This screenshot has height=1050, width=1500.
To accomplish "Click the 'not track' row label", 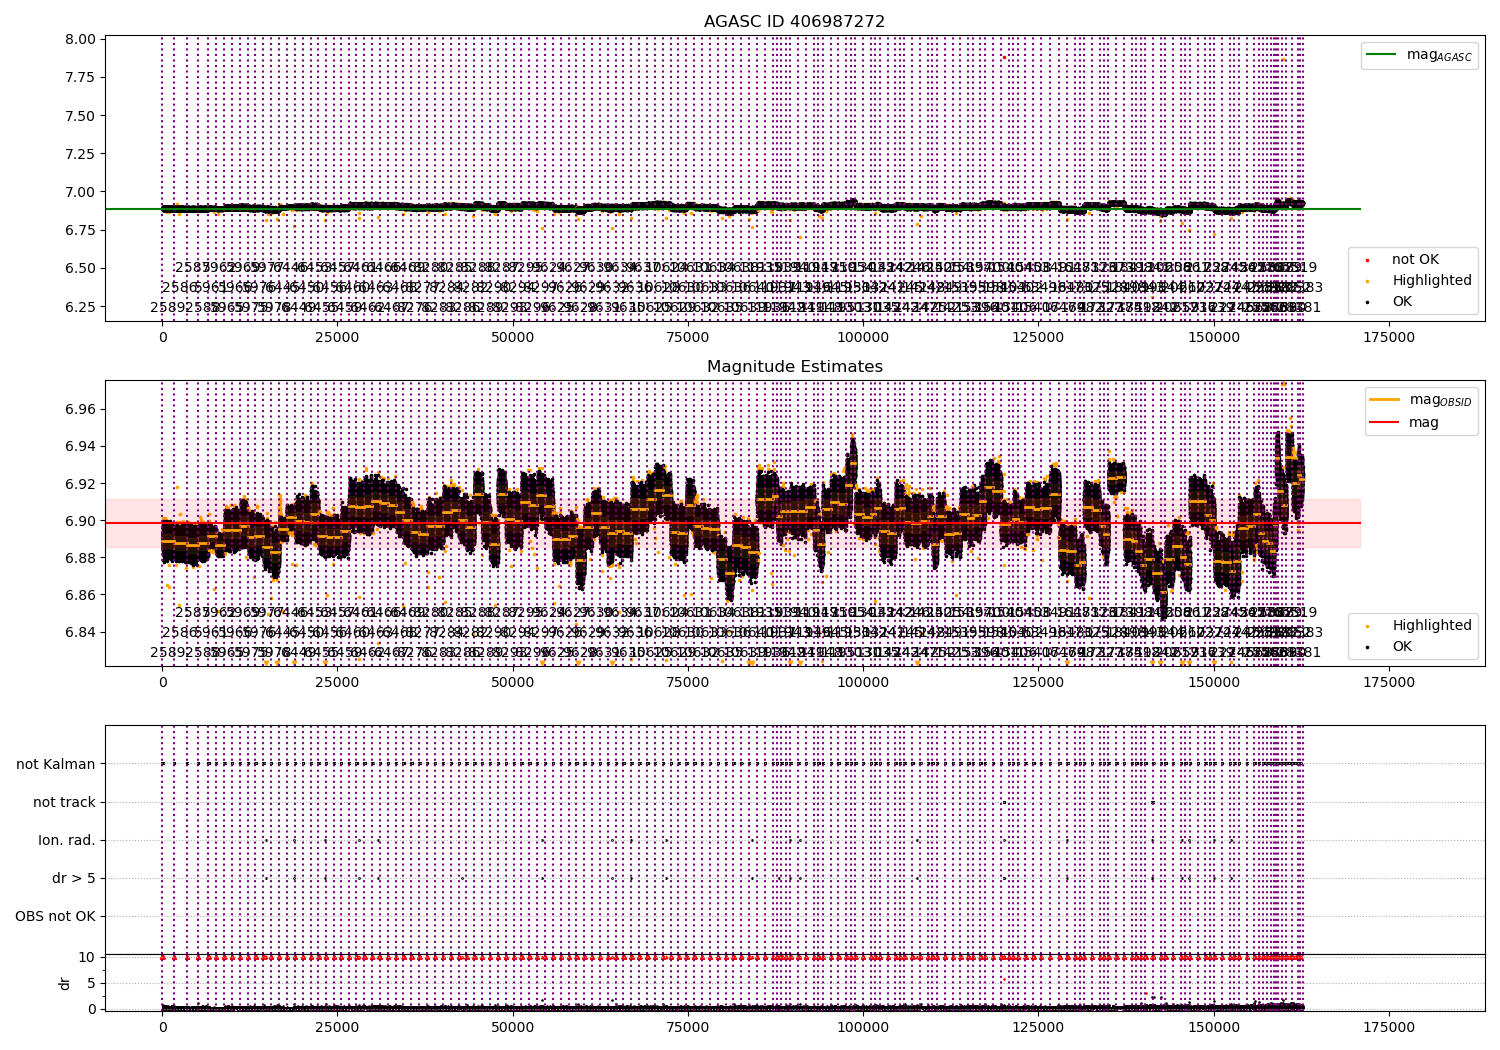I will coord(64,803).
